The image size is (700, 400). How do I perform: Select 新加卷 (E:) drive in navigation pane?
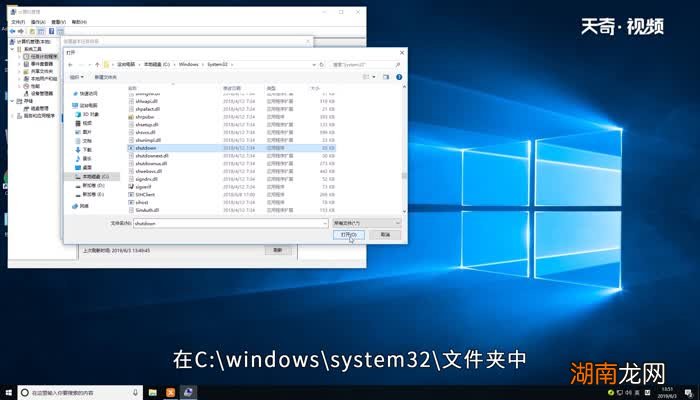(x=90, y=195)
